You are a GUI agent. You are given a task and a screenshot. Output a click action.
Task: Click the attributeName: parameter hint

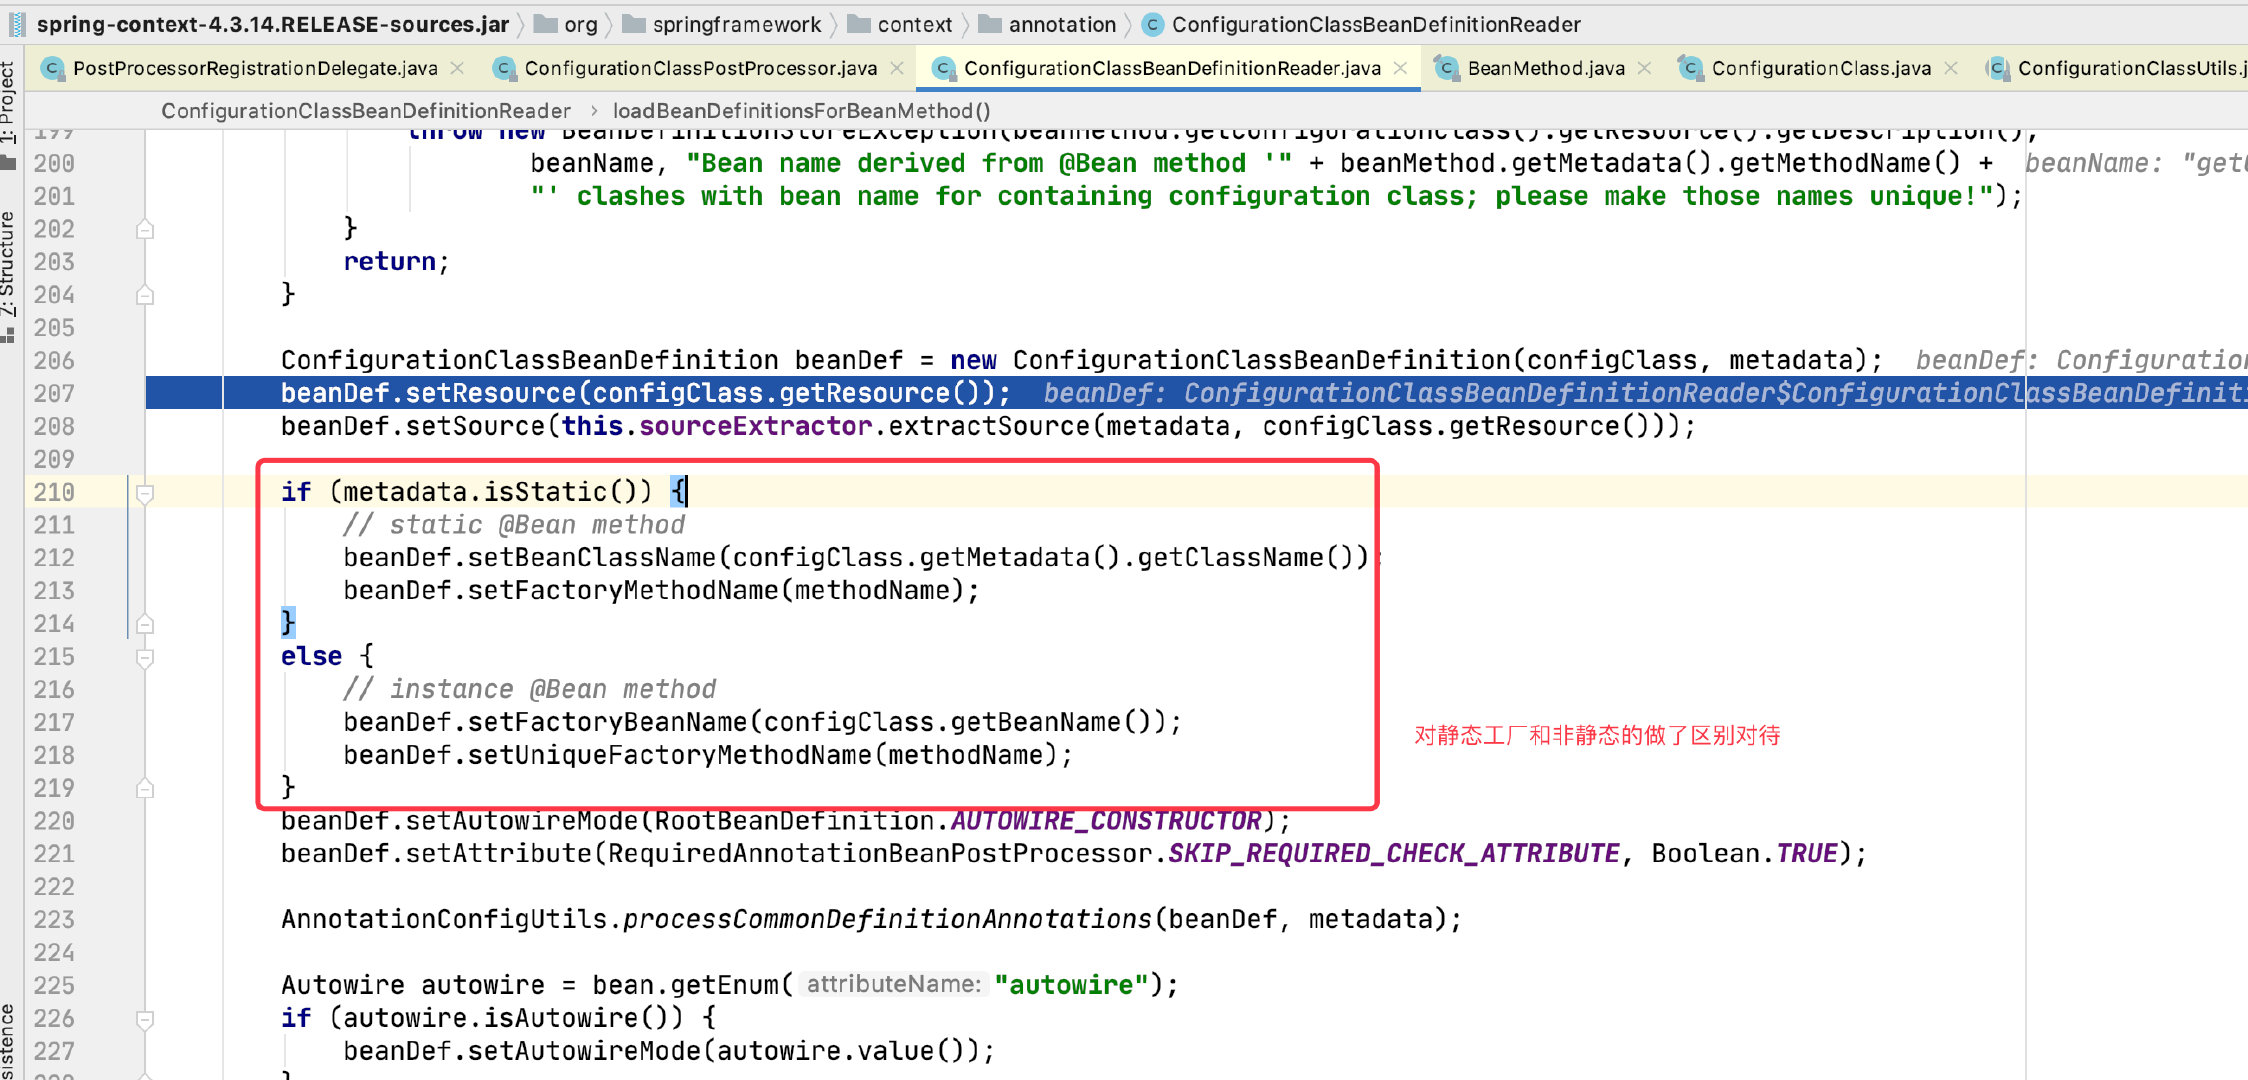[893, 985]
